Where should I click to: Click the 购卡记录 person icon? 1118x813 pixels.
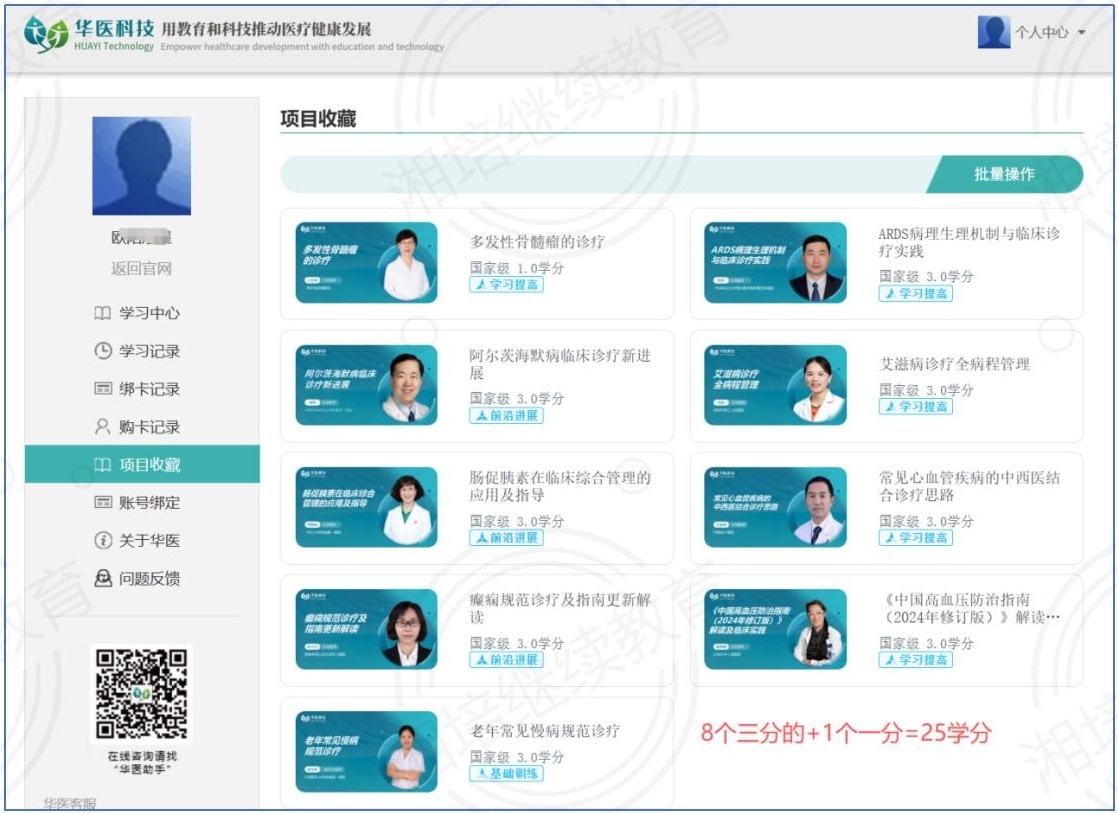point(102,427)
